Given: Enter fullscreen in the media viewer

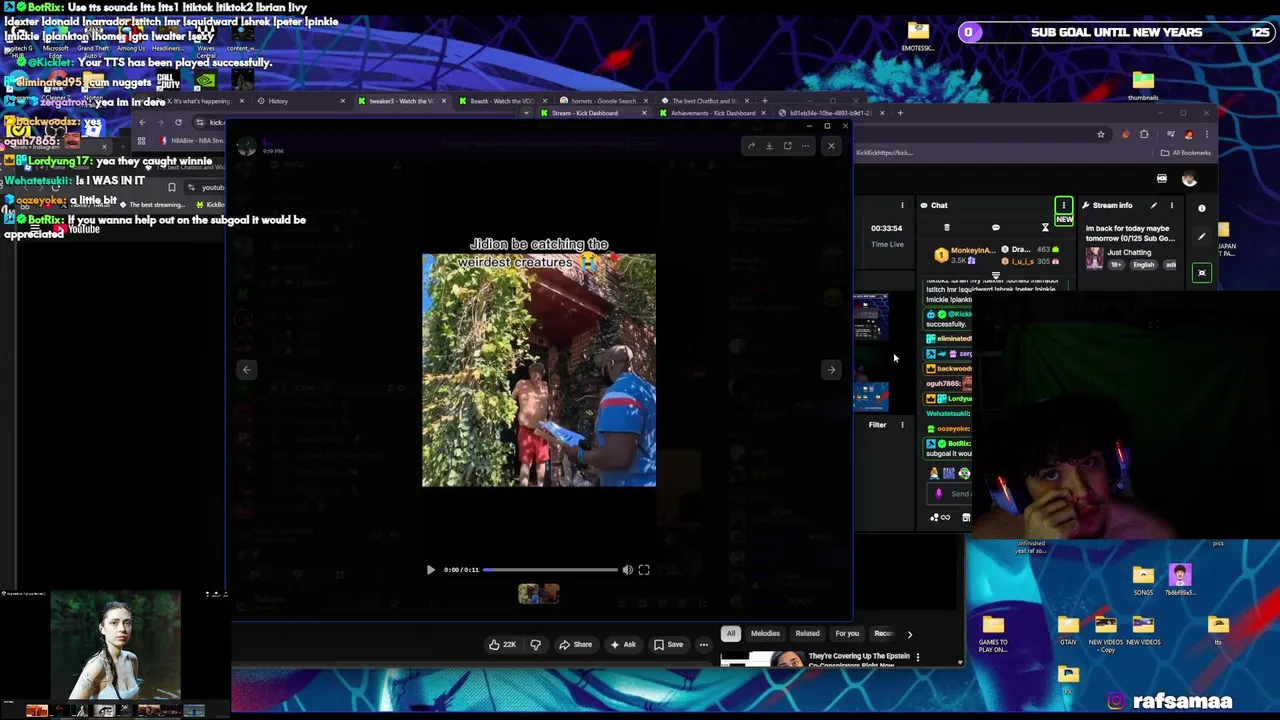Looking at the screenshot, I should 644,570.
